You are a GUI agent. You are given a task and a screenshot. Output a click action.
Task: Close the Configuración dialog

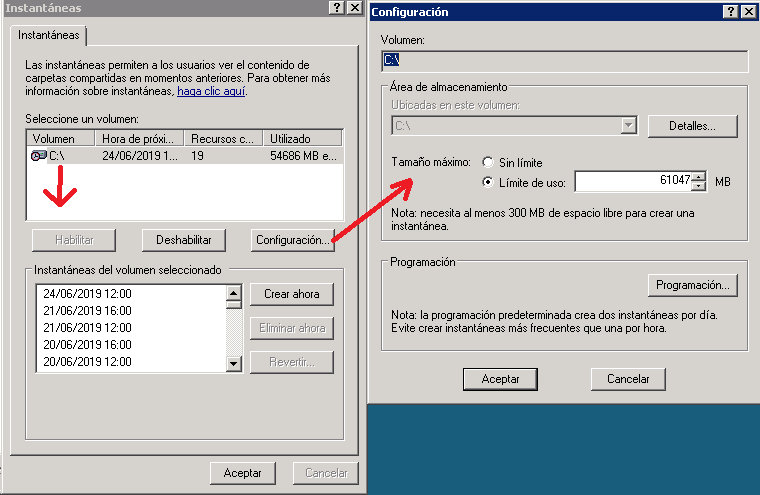click(749, 12)
